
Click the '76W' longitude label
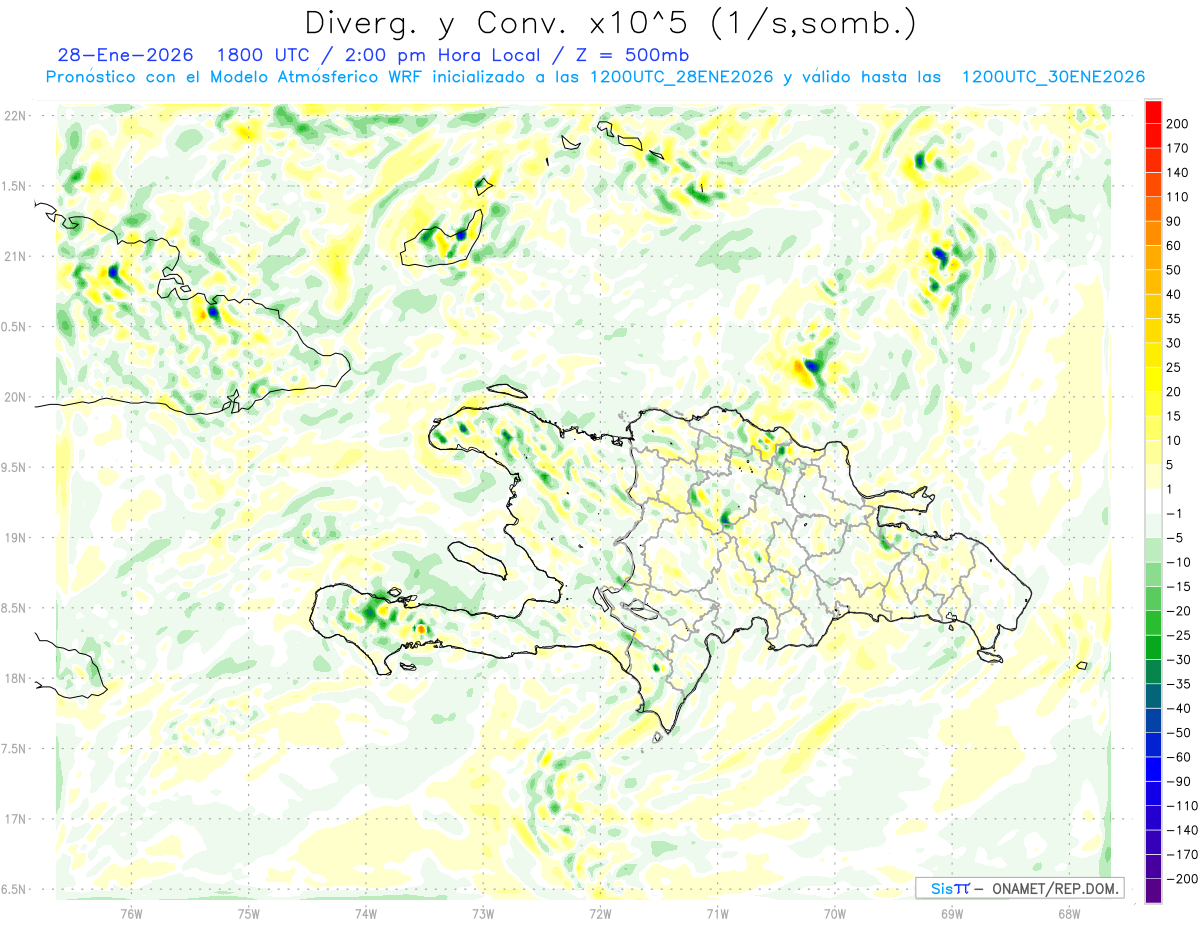(x=131, y=913)
